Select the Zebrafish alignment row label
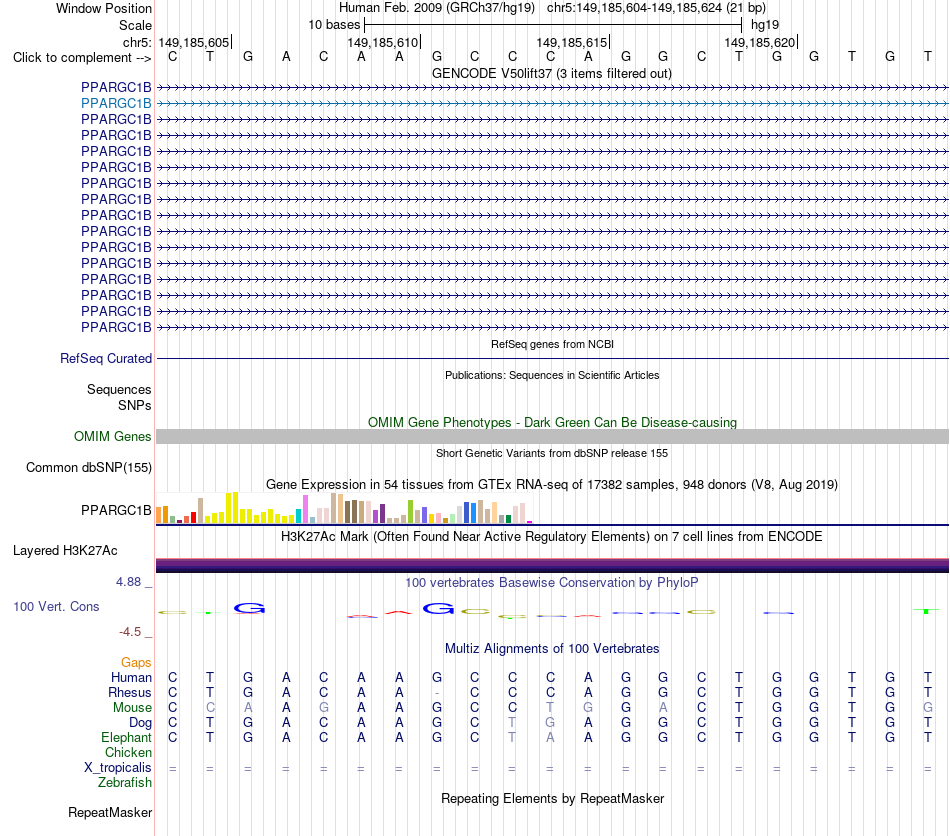 [125, 783]
